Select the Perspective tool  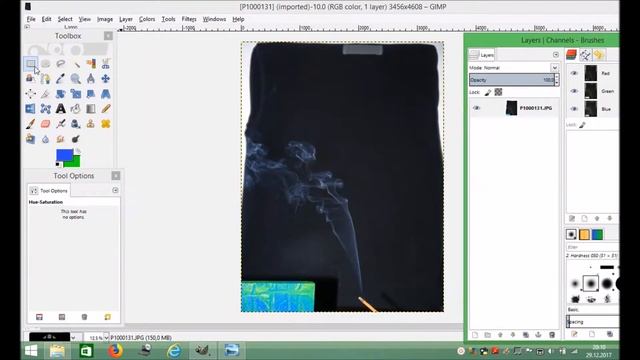[x=106, y=94]
